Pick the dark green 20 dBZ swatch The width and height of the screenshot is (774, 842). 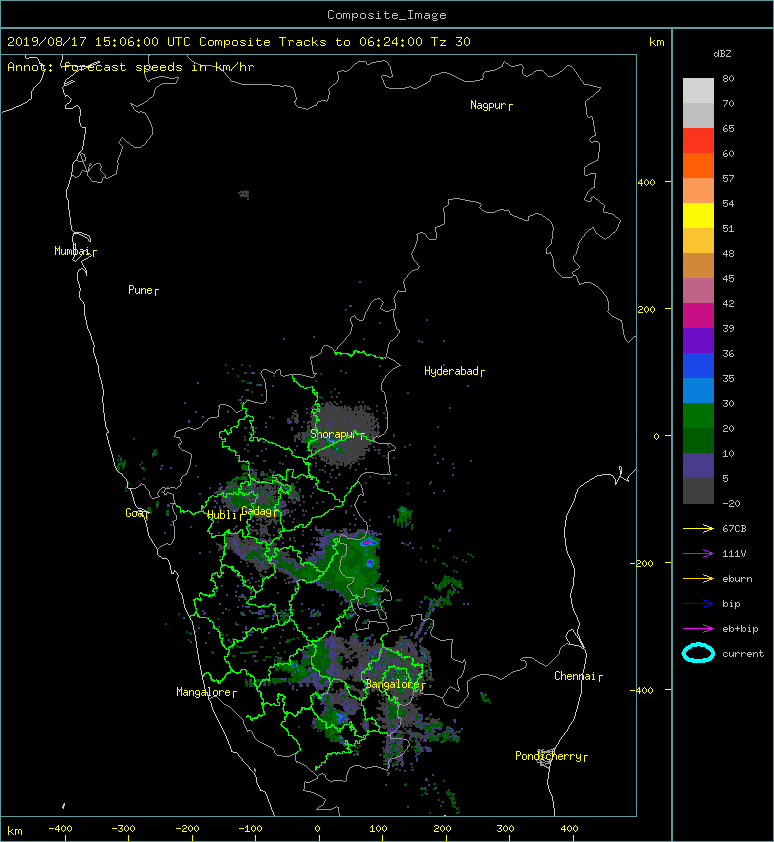point(698,440)
